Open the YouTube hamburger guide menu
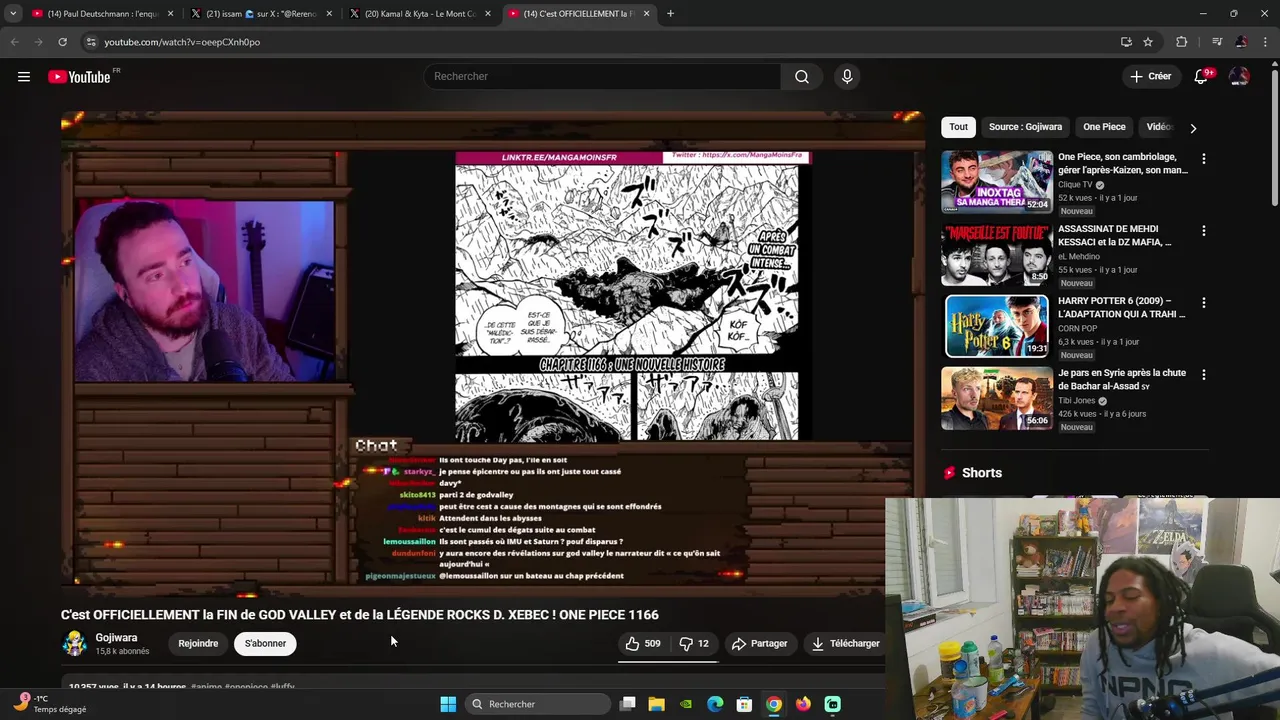The width and height of the screenshot is (1280, 720). point(24,77)
